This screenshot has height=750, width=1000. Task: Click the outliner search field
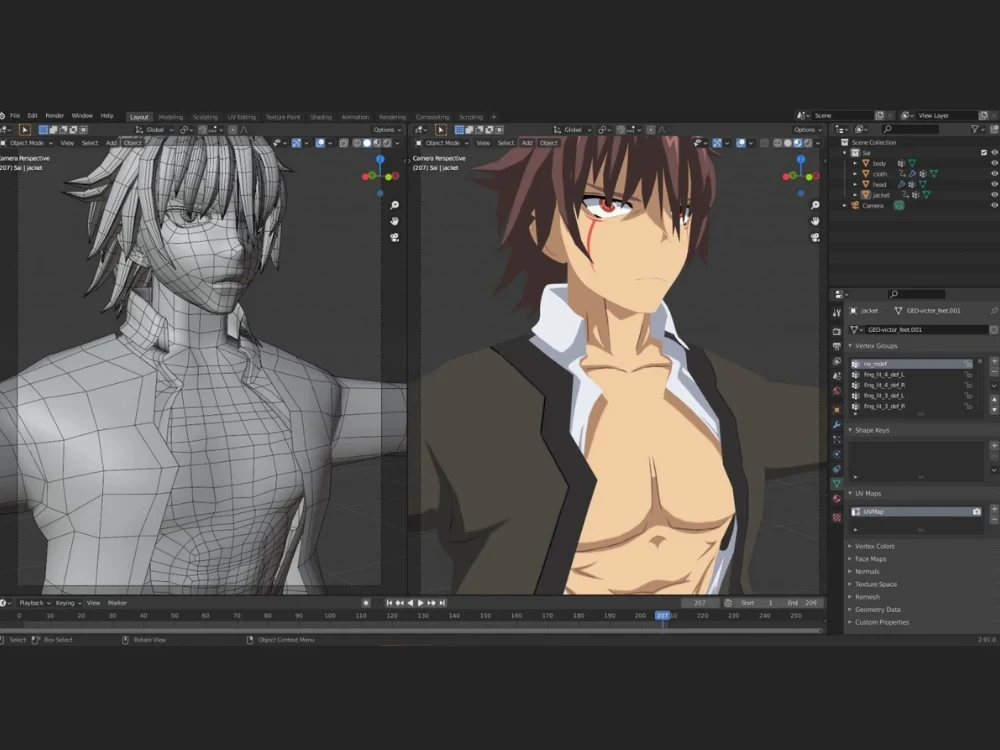(910, 129)
